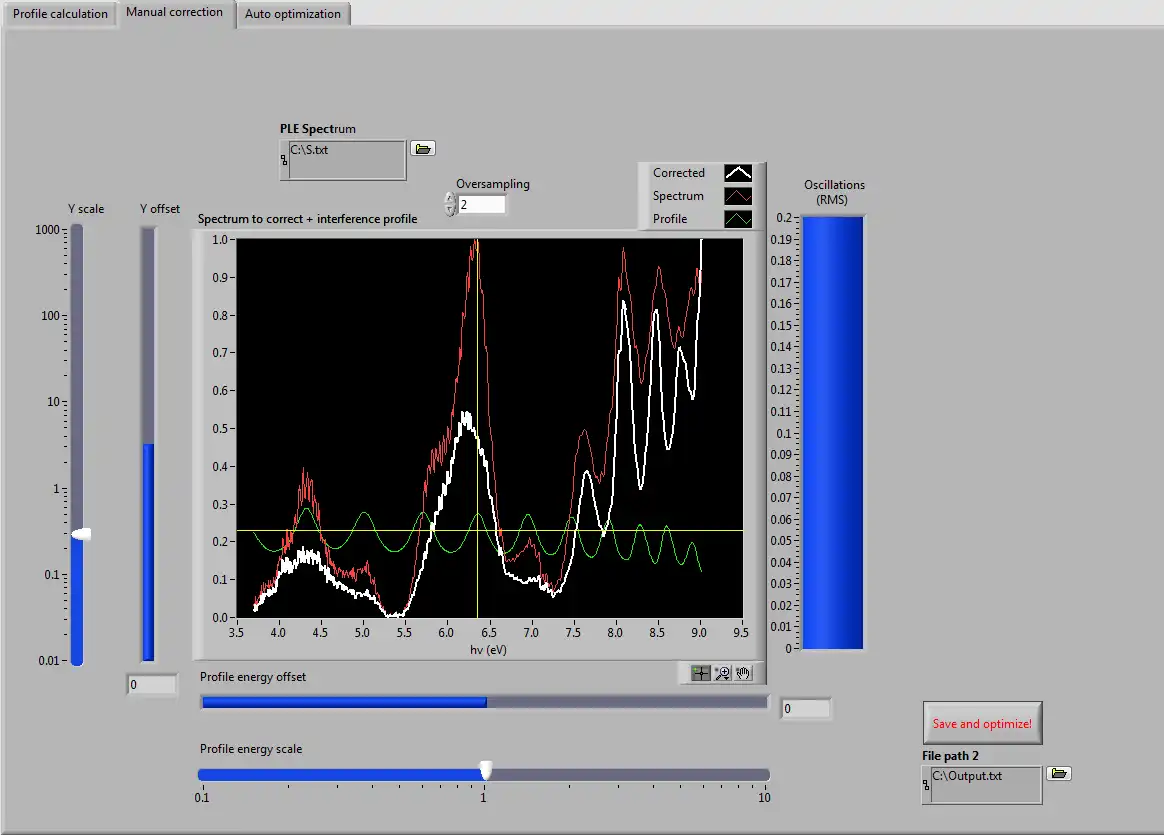Viewport: 1164px width, 835px height.
Task: Select the graph cursor crosshair tool
Action: tap(701, 673)
